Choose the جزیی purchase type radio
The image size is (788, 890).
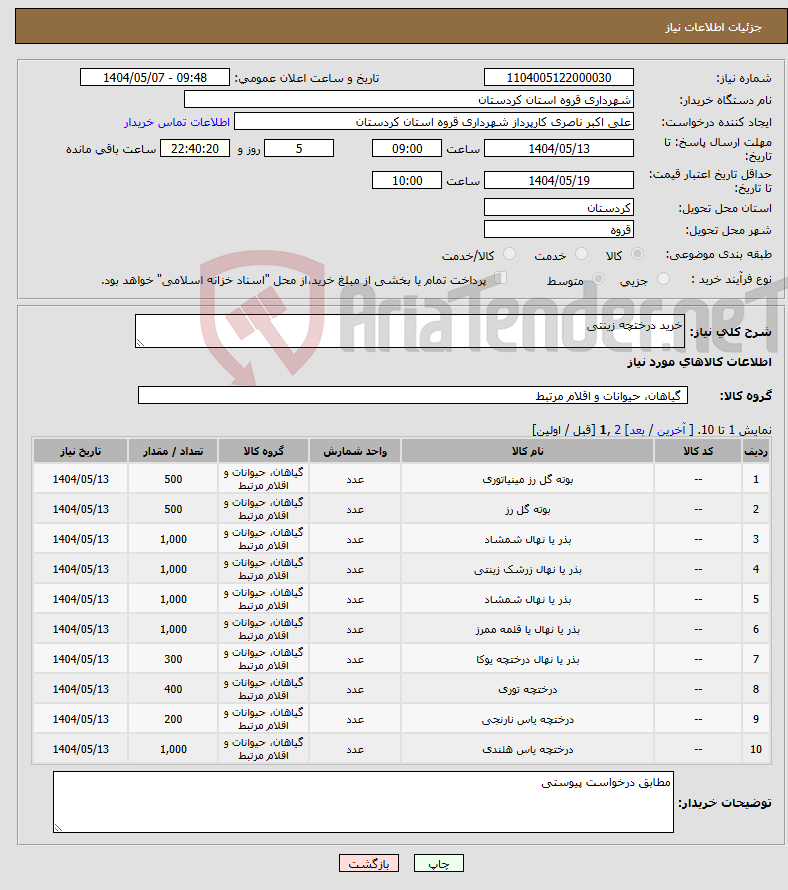663,279
